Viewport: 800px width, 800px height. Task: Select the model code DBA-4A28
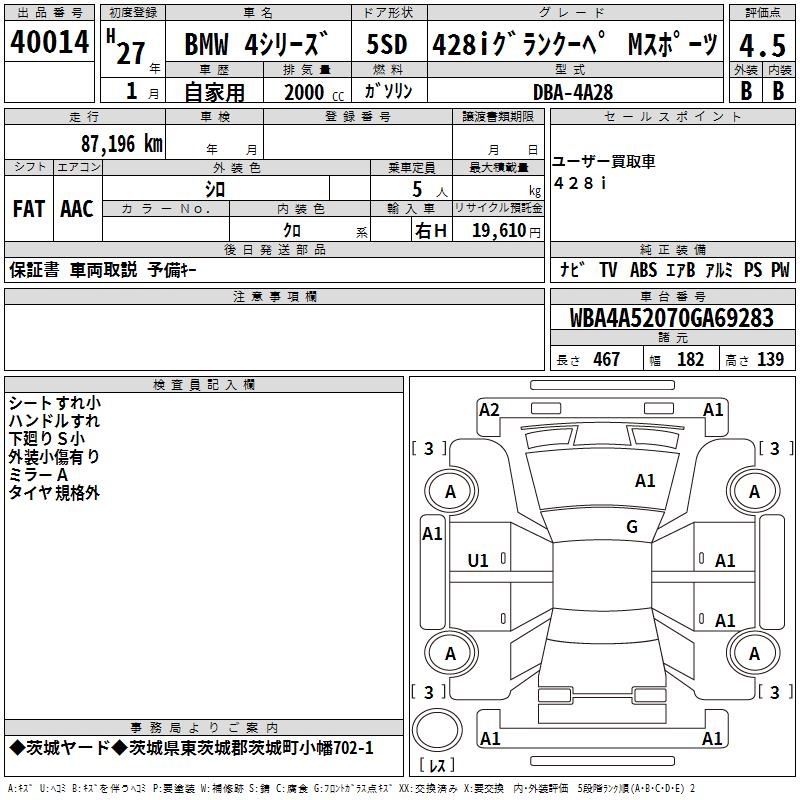pyautogui.click(x=572, y=91)
